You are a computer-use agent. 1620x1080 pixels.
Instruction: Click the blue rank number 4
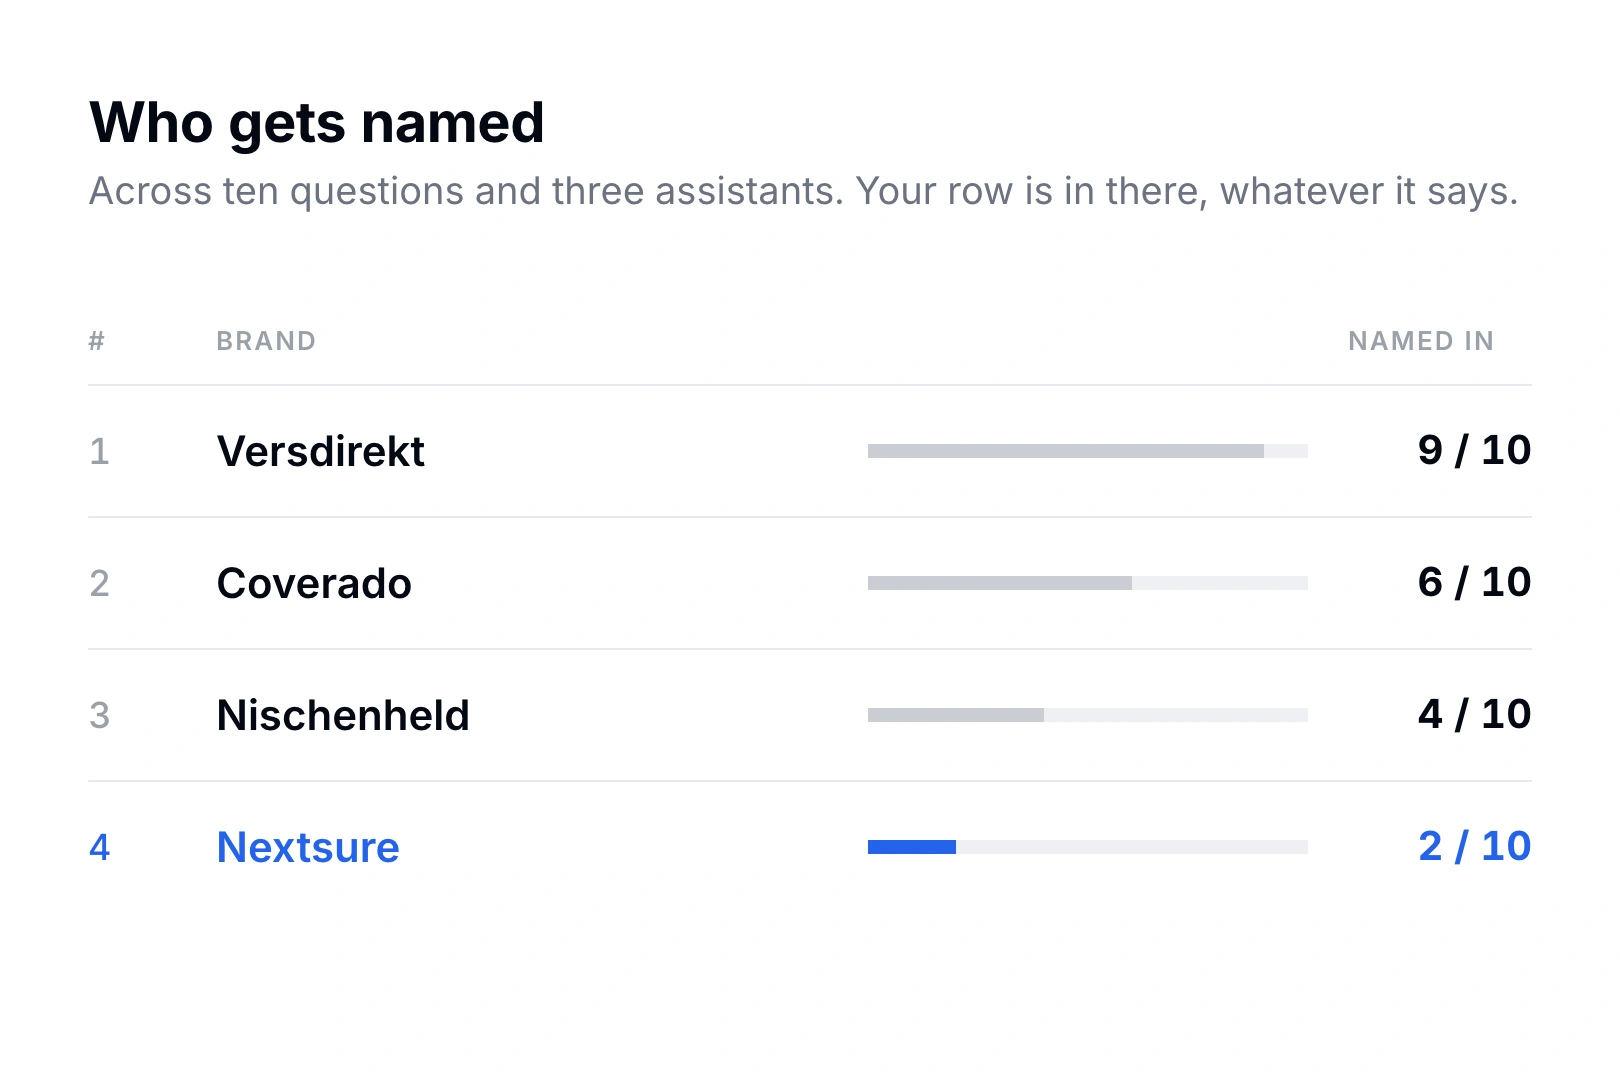[99, 847]
